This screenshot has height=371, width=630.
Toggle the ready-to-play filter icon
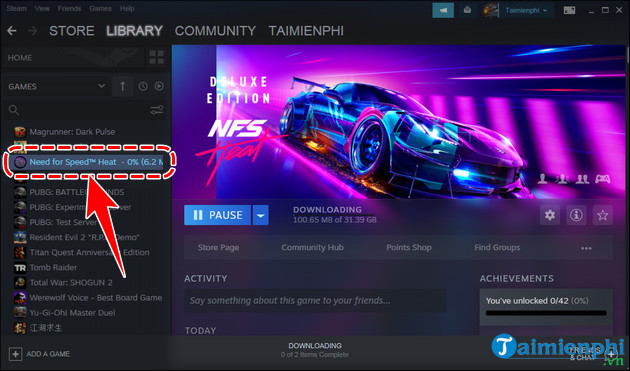coord(160,86)
